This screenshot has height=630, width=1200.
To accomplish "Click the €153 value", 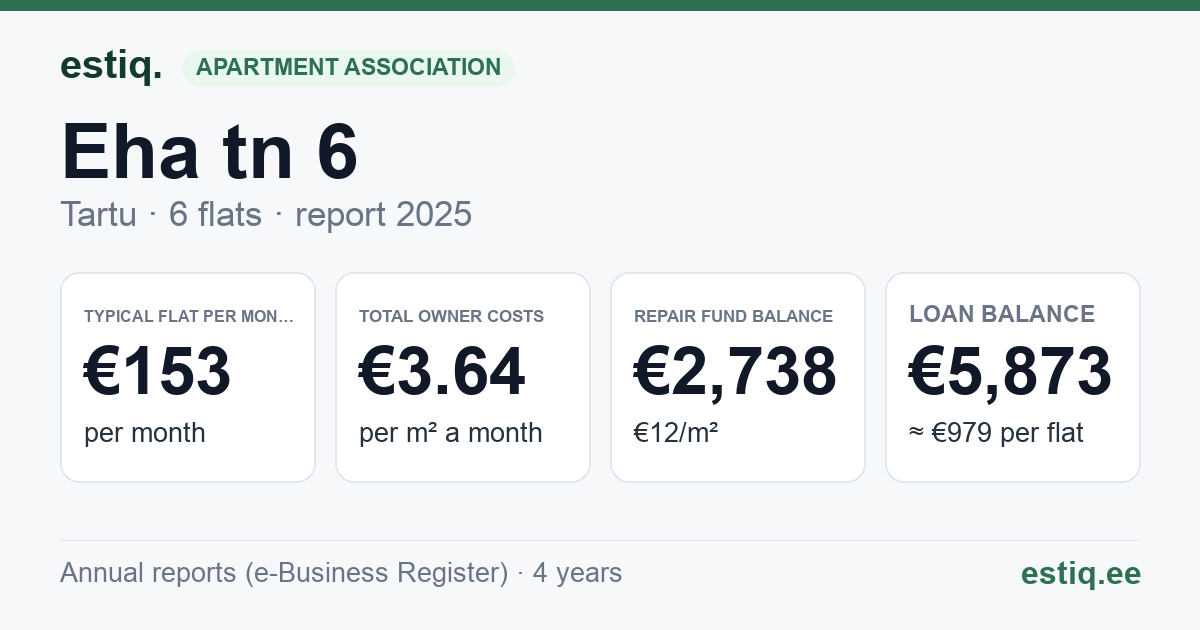I will pos(158,371).
